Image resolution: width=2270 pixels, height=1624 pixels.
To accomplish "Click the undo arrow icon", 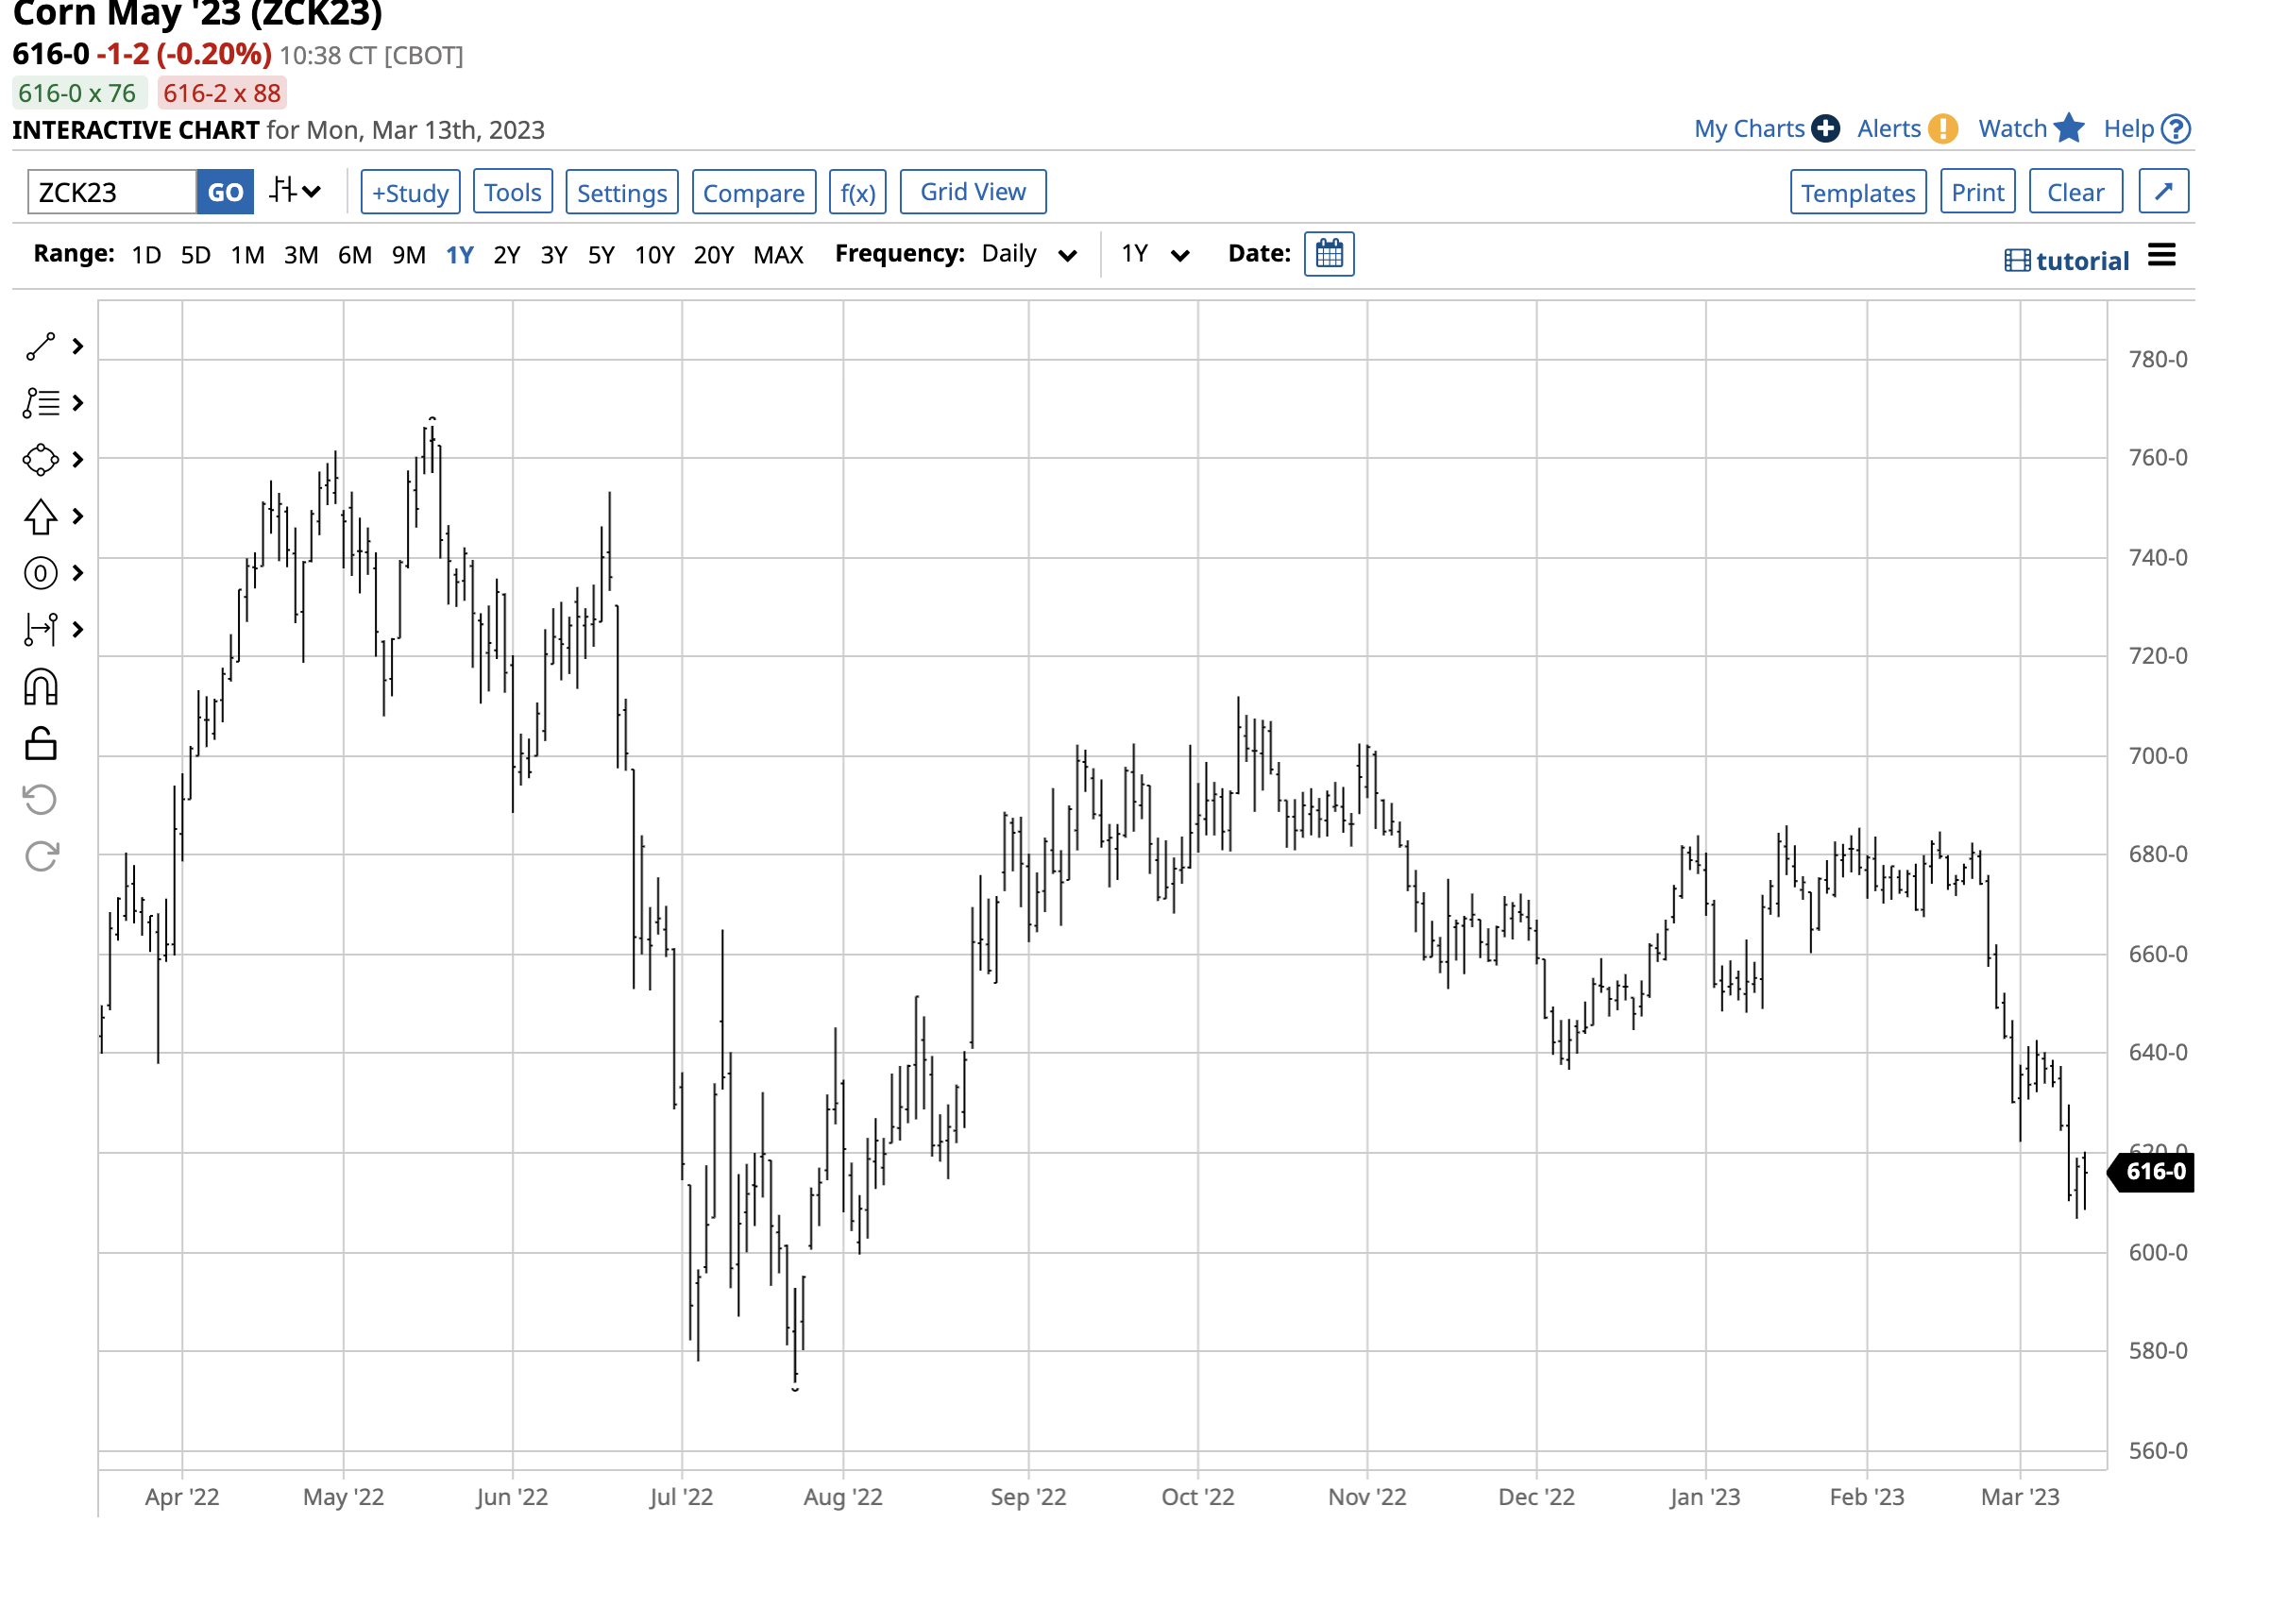I will pos(40,800).
